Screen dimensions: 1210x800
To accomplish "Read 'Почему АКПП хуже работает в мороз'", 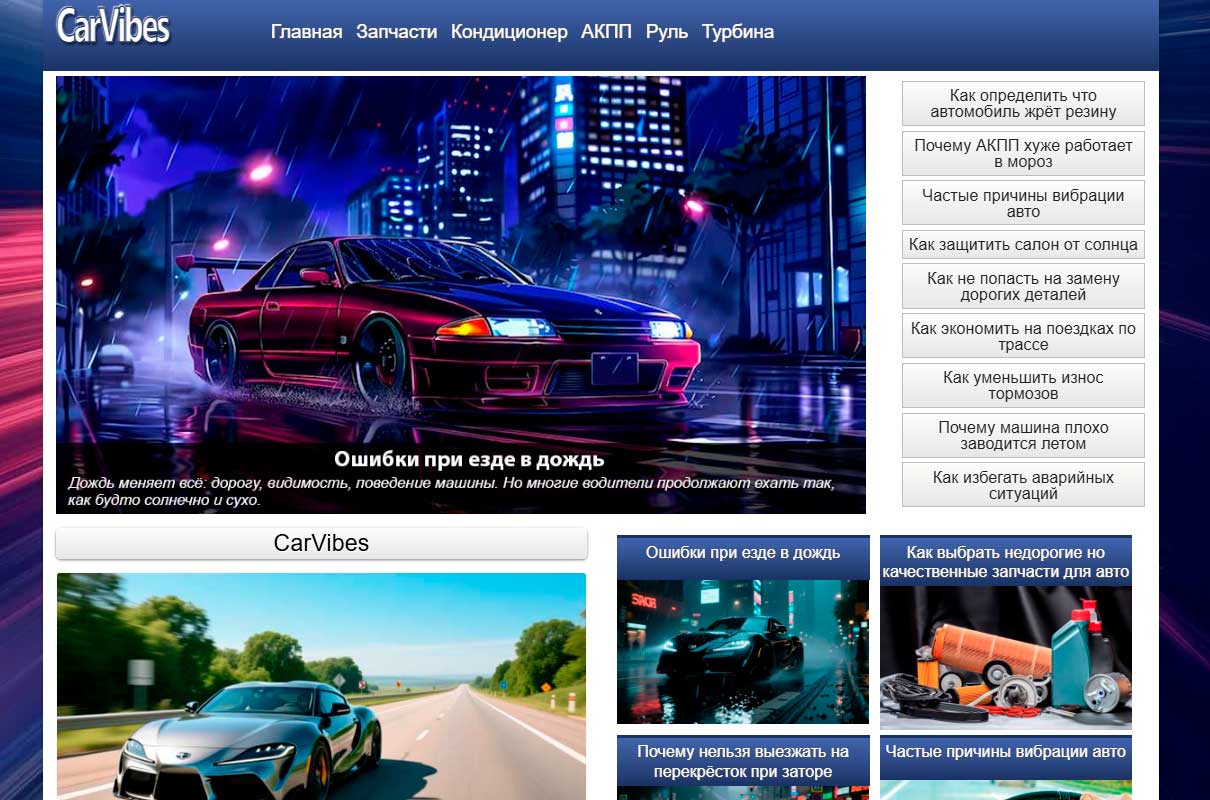I will pyautogui.click(x=1023, y=153).
